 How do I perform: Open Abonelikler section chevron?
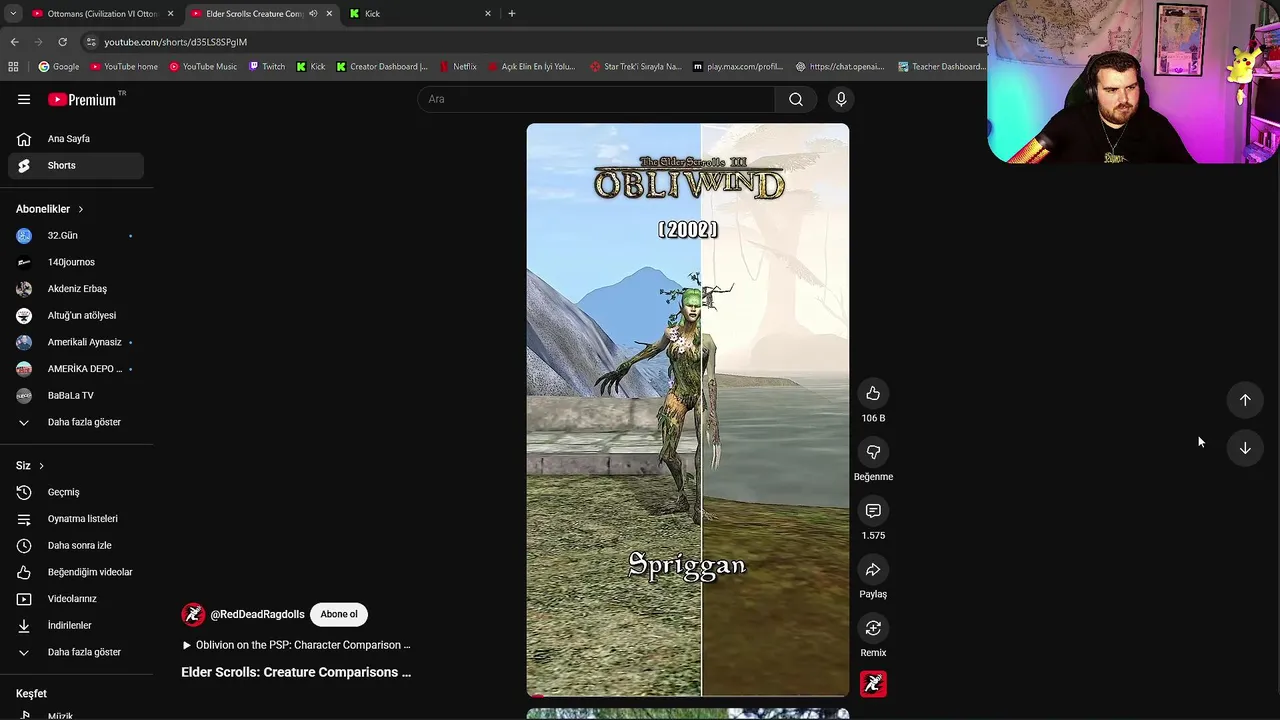tap(81, 209)
